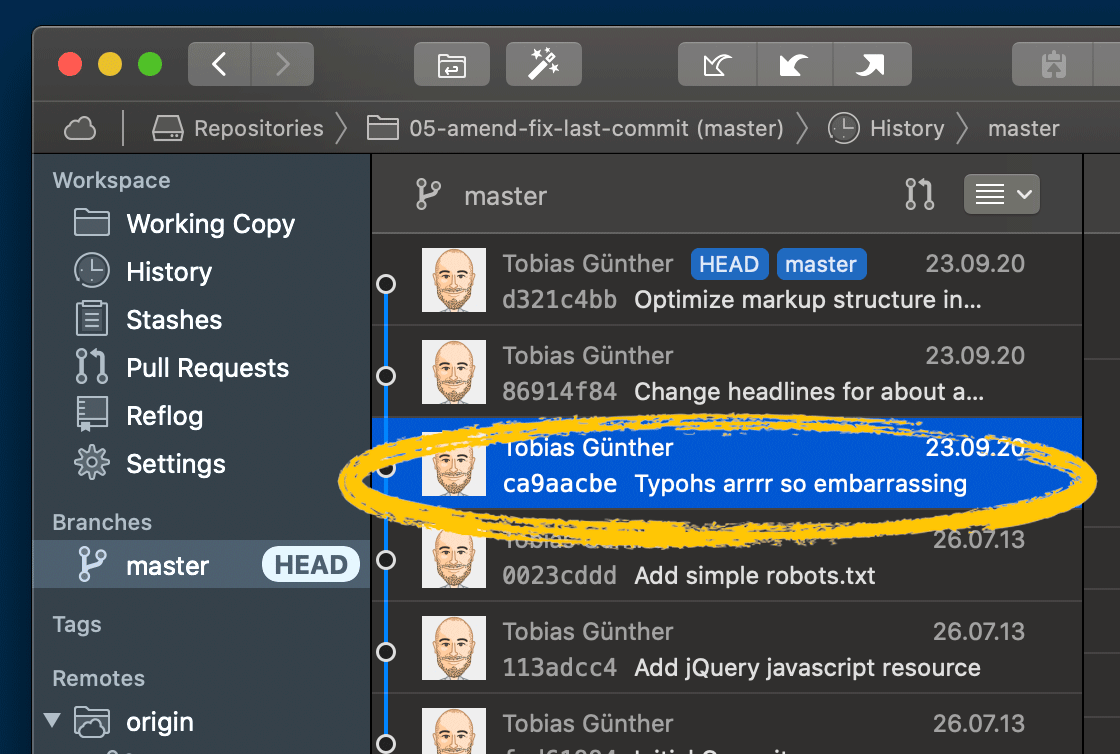1120x754 pixels.
Task: Open the commit list view options dropdown
Action: (1001, 193)
